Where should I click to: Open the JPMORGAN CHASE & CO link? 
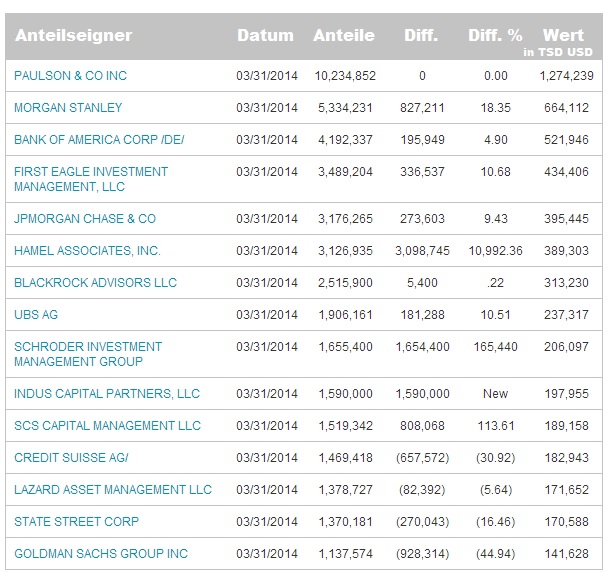point(85,219)
